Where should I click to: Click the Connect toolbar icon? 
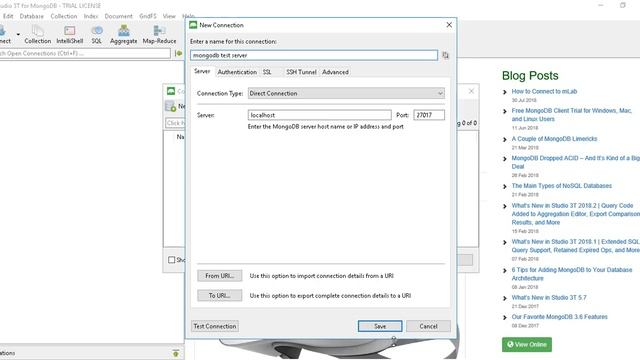[4, 35]
